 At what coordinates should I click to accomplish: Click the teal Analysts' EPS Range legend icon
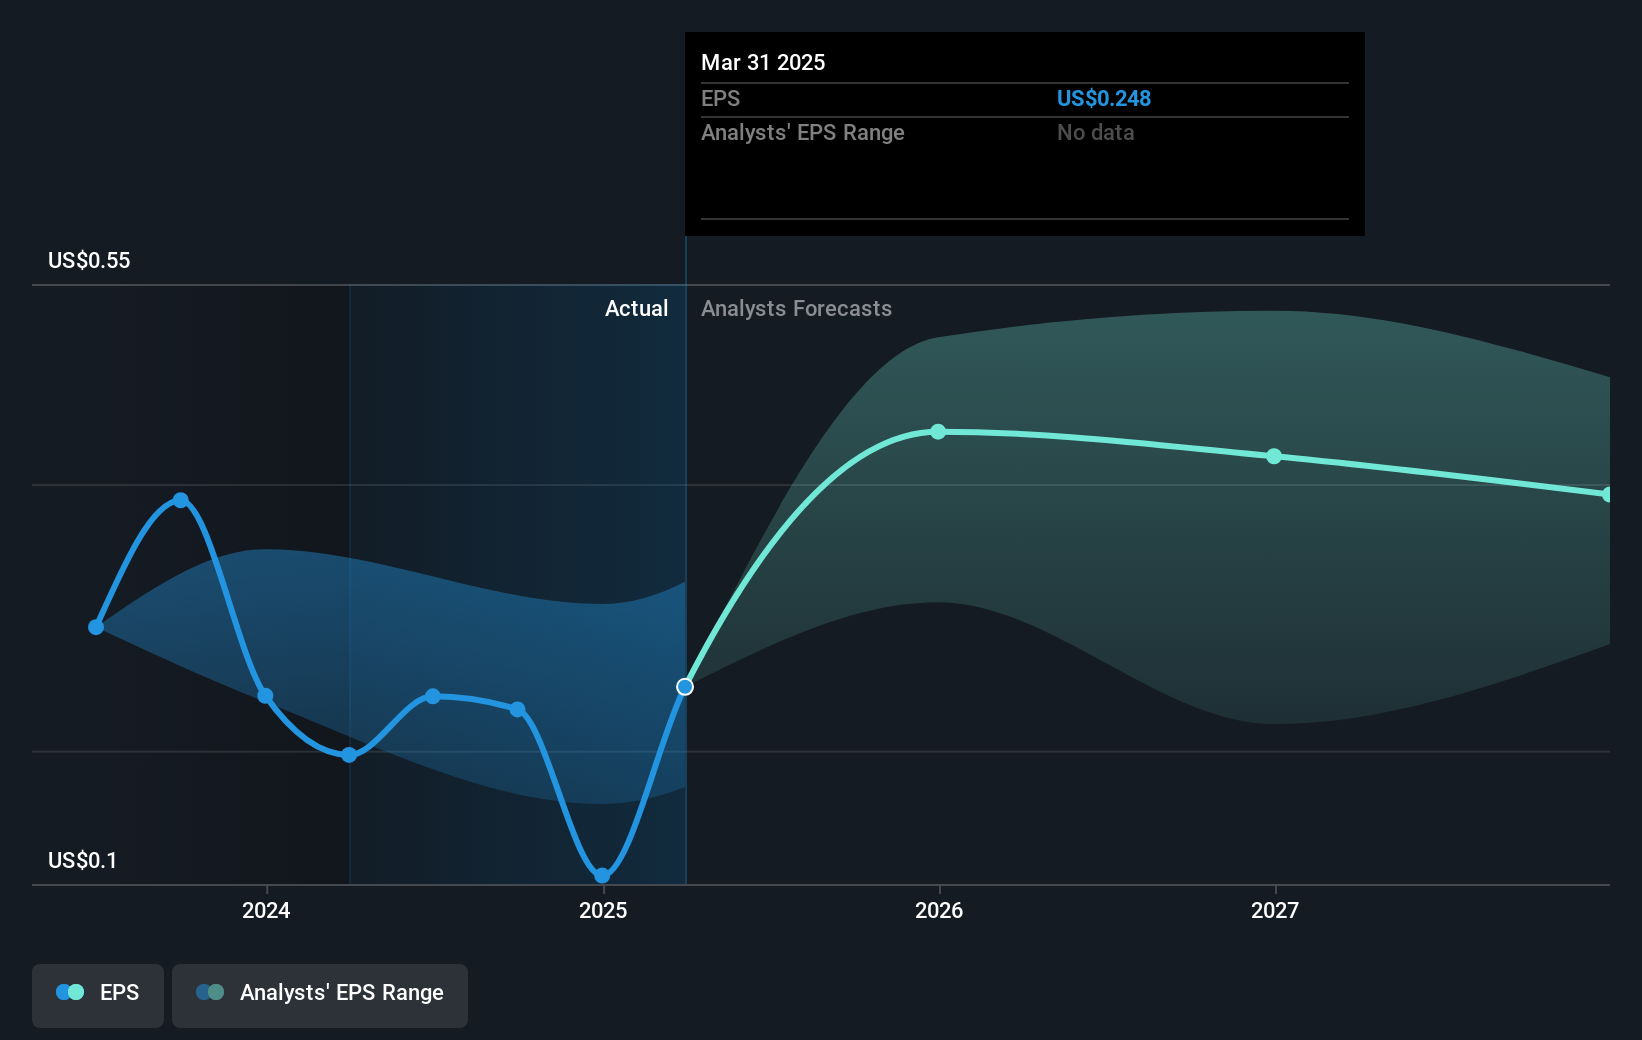(210, 992)
